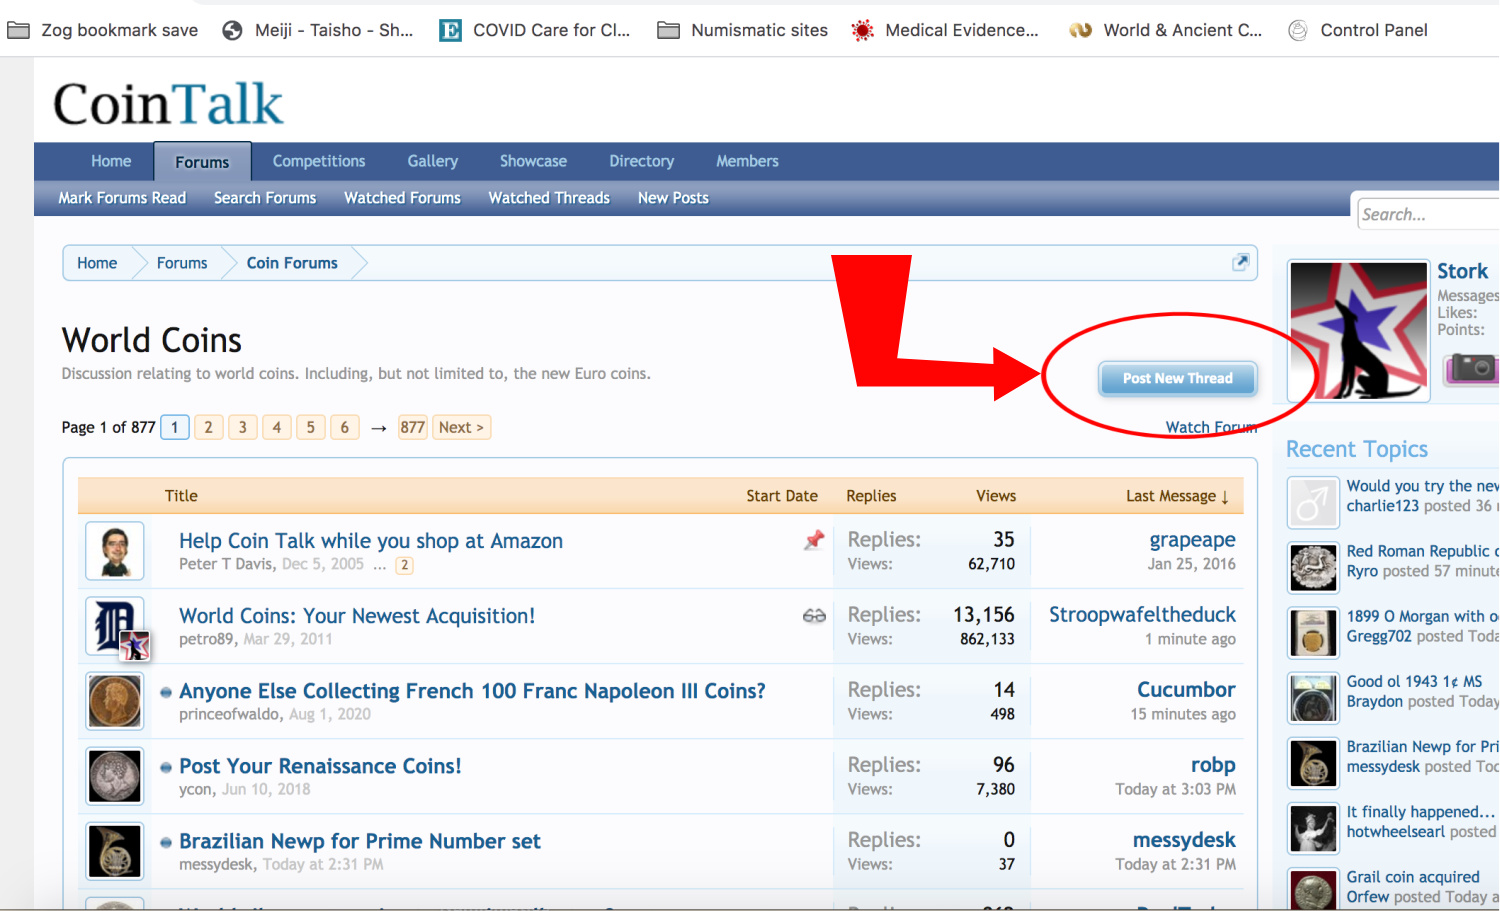Click the CoinTalk logo
Image resolution: width=1500 pixels, height=911 pixels.
tap(168, 104)
